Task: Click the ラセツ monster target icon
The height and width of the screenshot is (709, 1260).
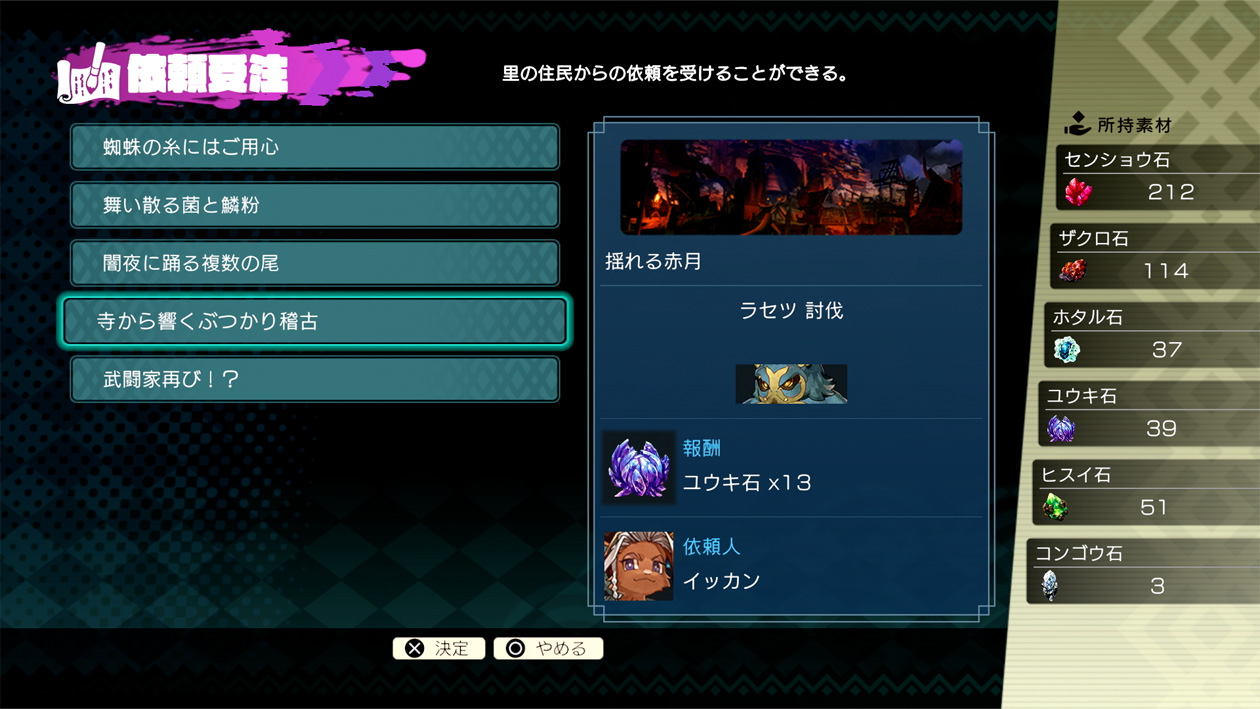Action: (791, 384)
